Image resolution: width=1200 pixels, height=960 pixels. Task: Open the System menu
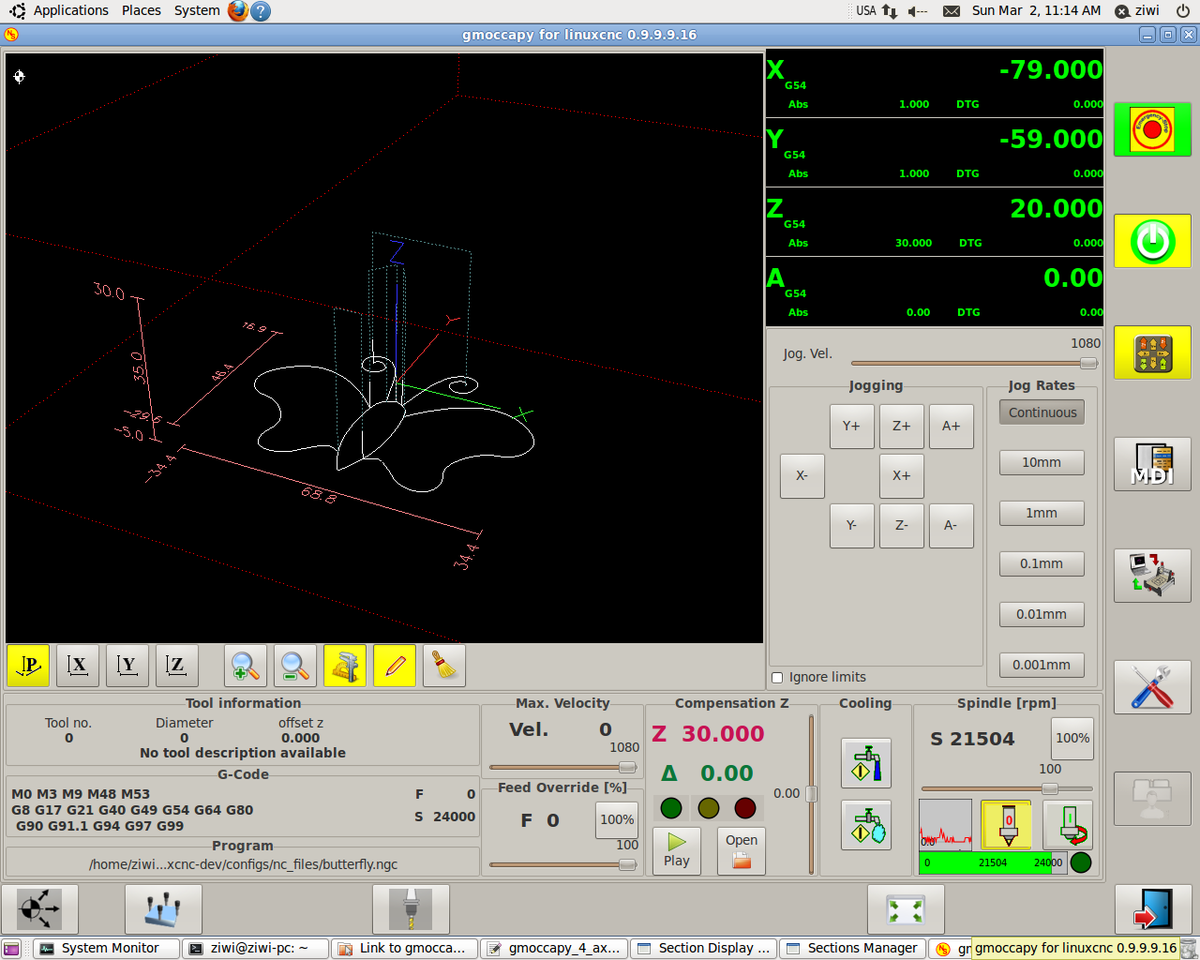pyautogui.click(x=197, y=10)
